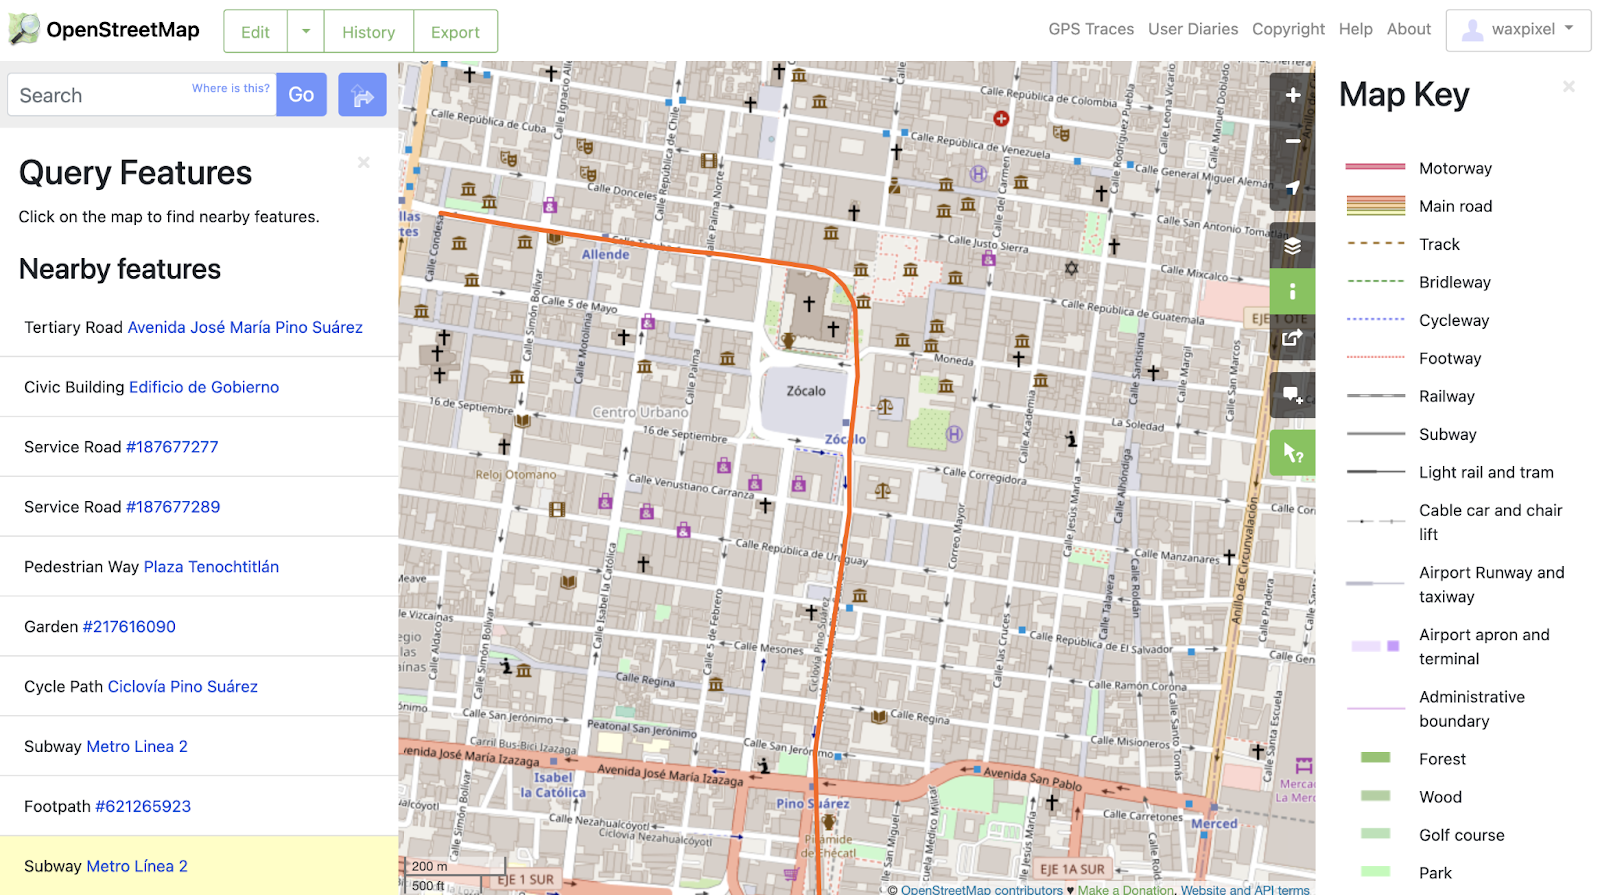This screenshot has width=1600, height=895.
Task: Go to GPS Traces
Action: tap(1091, 29)
